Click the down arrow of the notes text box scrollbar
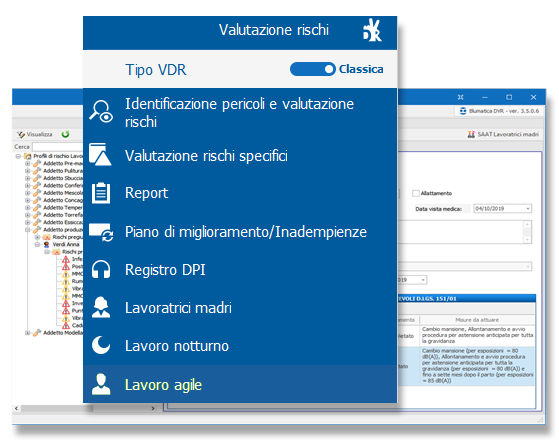 click(527, 240)
